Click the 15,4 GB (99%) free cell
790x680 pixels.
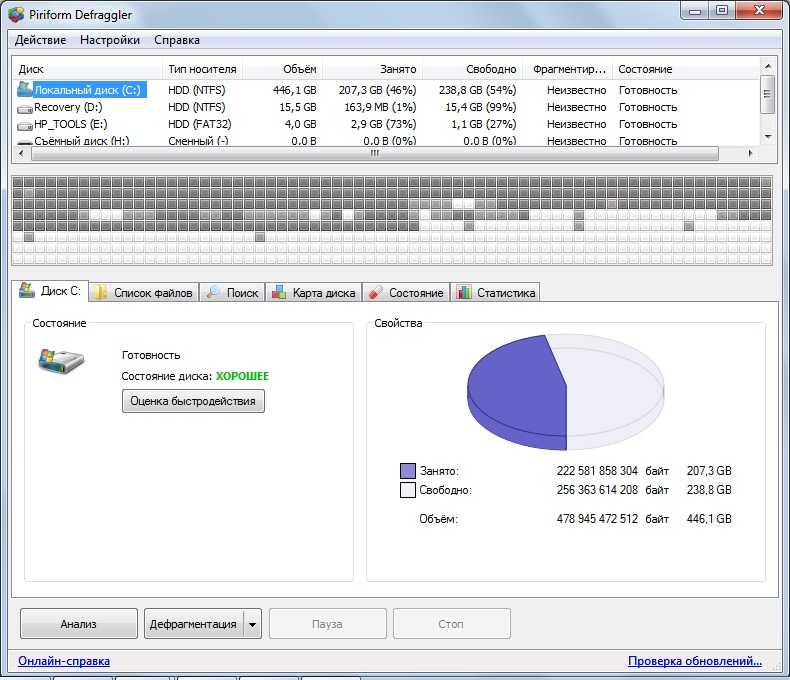(x=481, y=107)
